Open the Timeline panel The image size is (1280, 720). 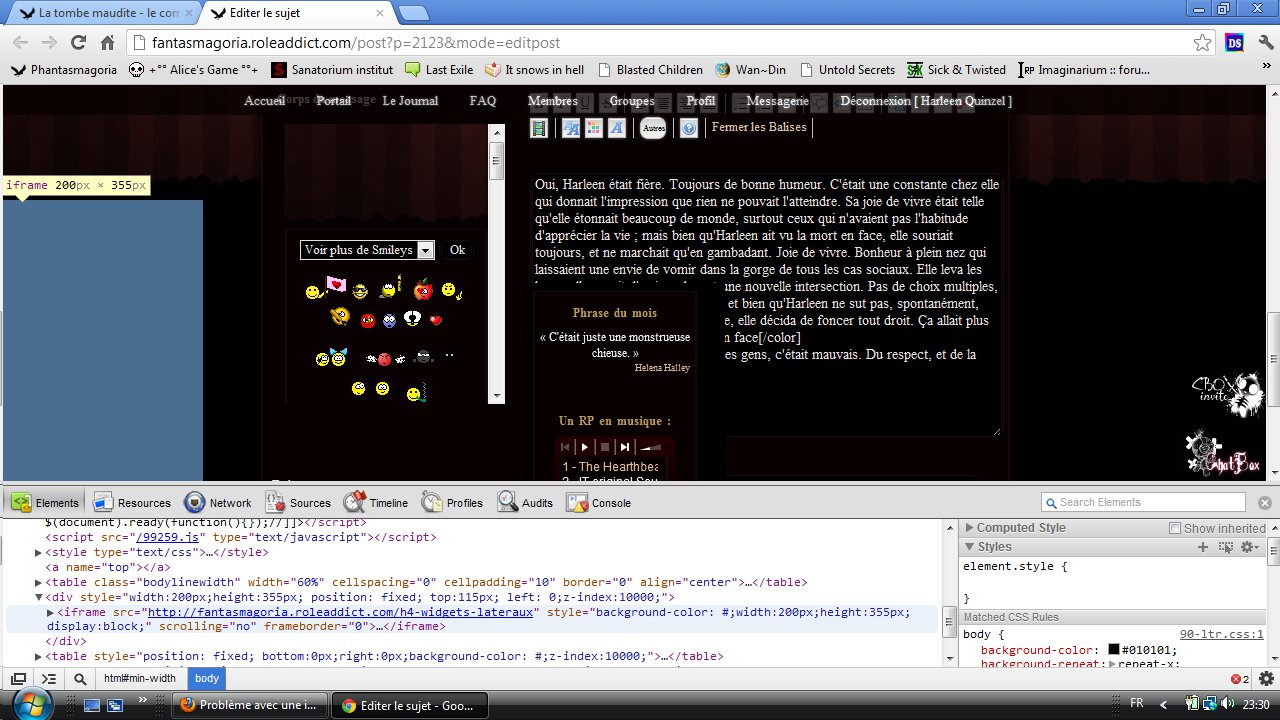click(x=376, y=503)
